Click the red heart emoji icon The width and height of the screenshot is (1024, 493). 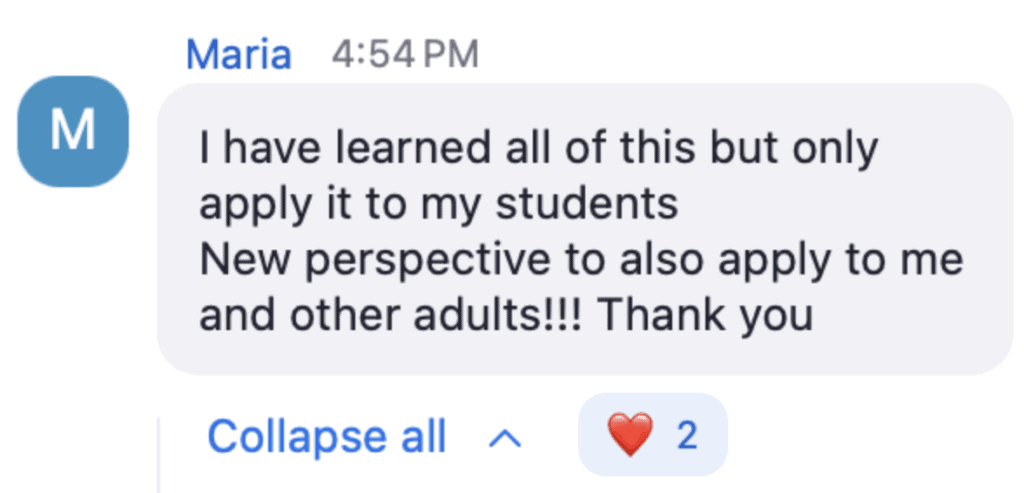tap(630, 437)
